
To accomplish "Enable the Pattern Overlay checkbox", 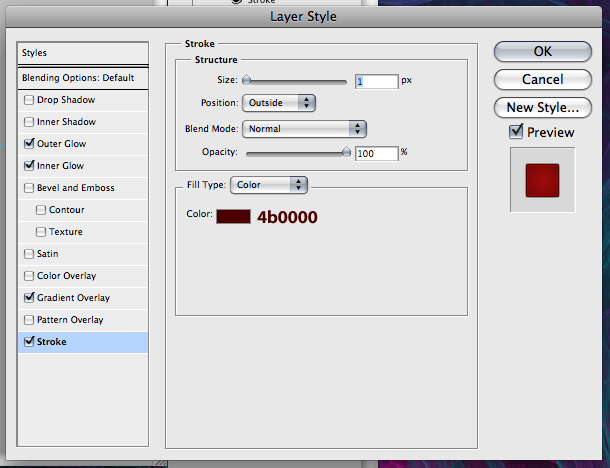I will coord(29,320).
